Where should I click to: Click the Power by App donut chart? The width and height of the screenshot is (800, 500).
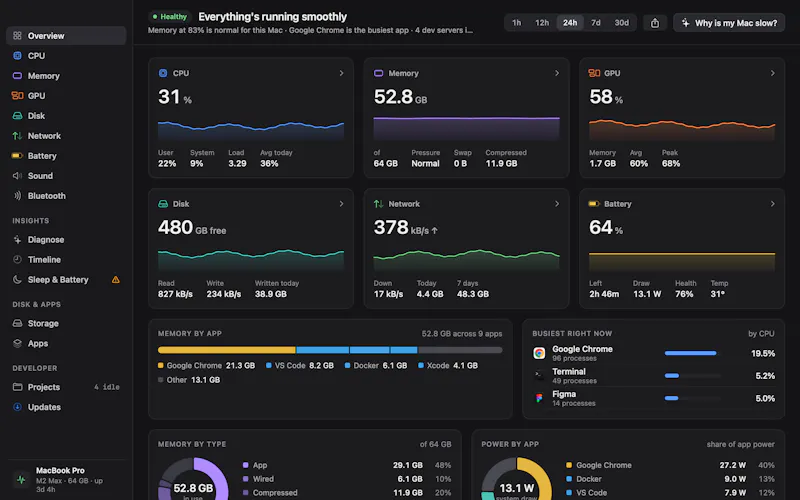click(x=516, y=480)
